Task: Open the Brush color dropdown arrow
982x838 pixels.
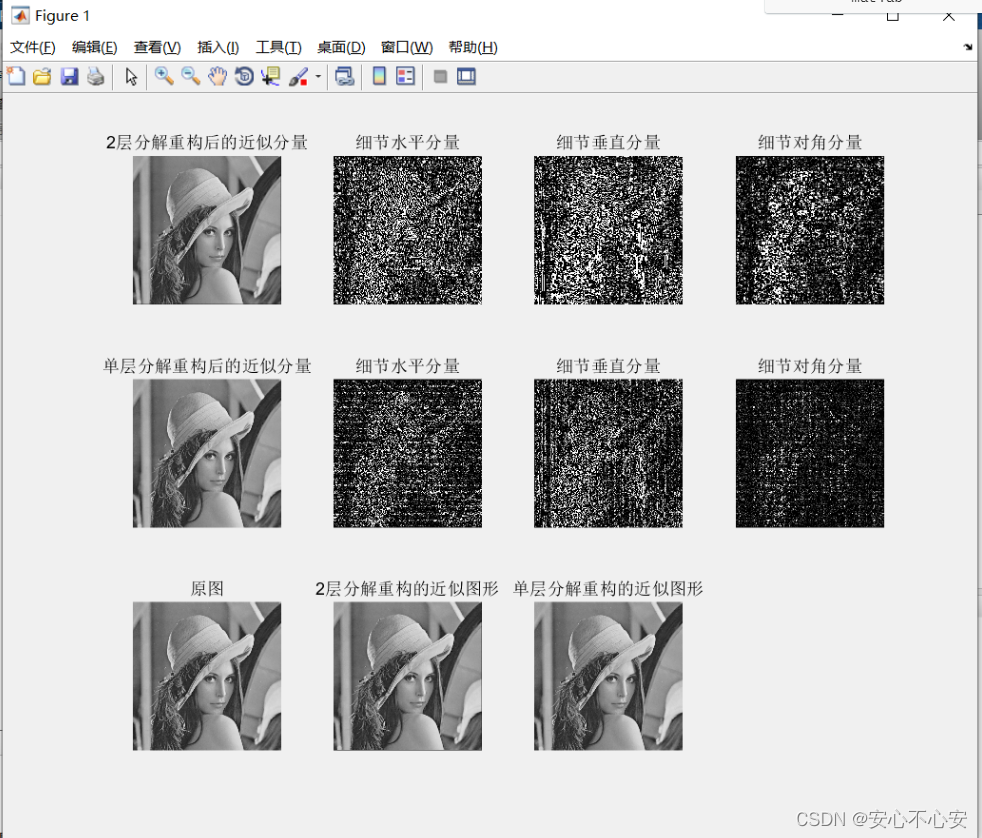Action: pos(318,76)
